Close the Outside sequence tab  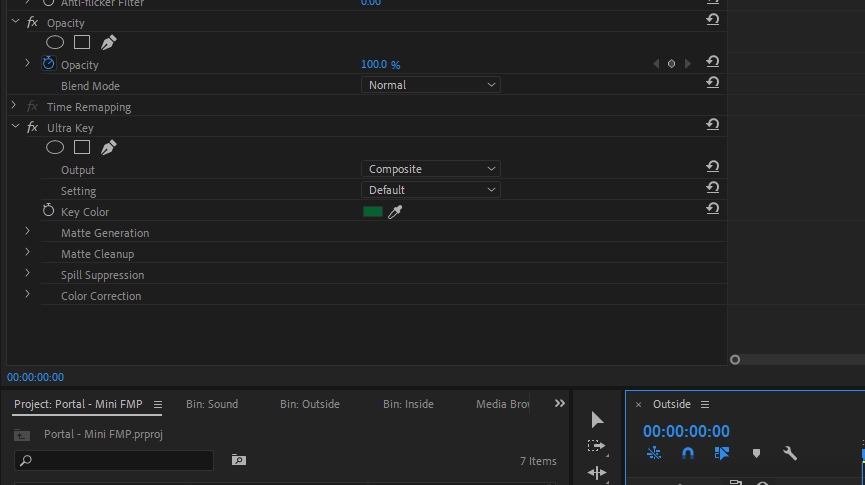pos(638,405)
